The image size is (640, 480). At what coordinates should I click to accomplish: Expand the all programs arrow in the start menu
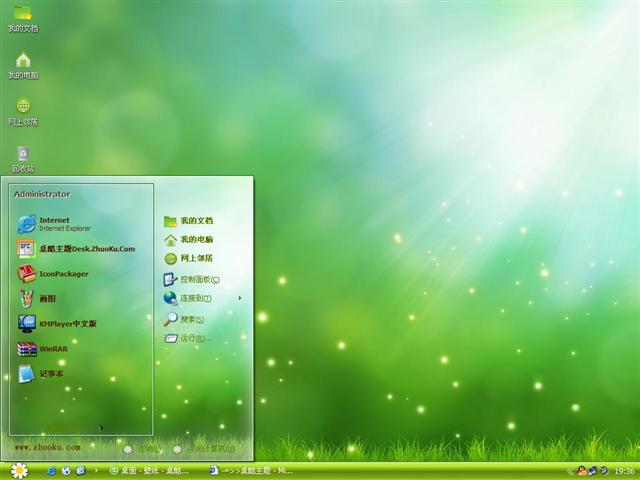click(x=101, y=428)
